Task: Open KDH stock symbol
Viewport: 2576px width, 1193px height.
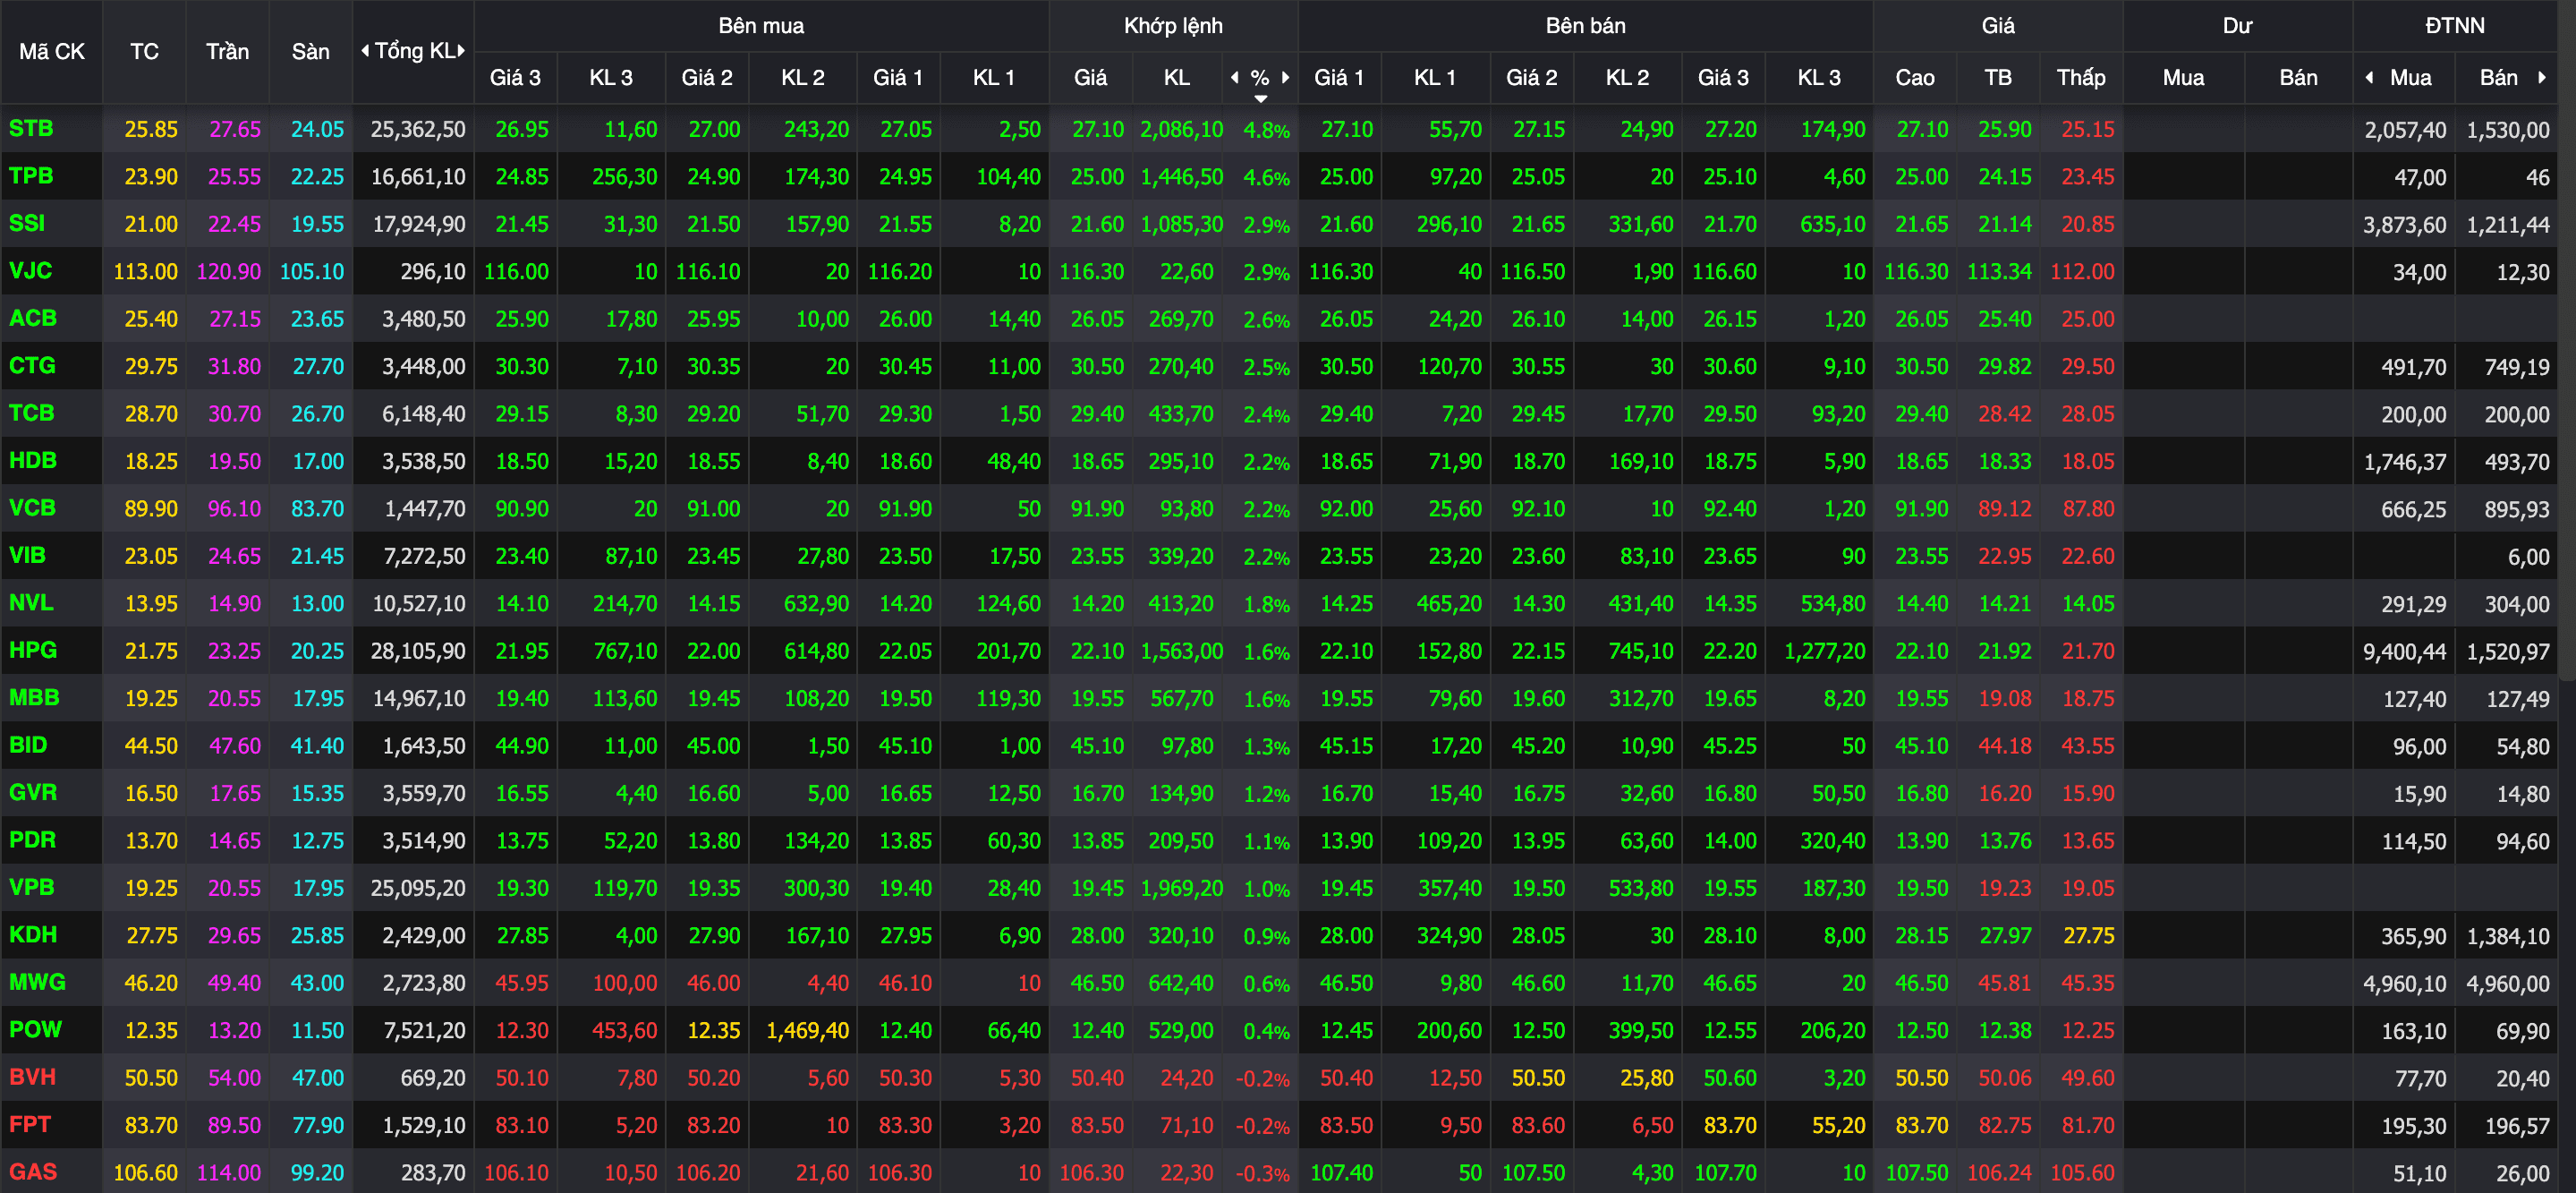Action: 33,934
